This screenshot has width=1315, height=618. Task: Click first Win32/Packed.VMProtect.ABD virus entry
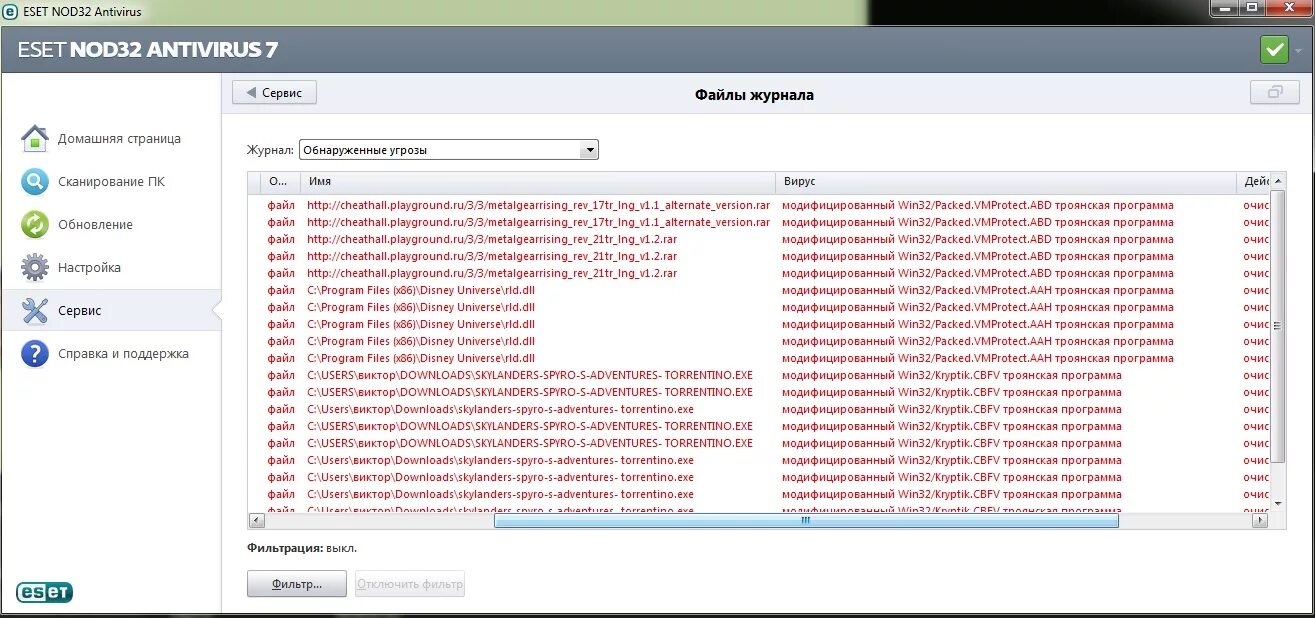[x=978, y=205]
